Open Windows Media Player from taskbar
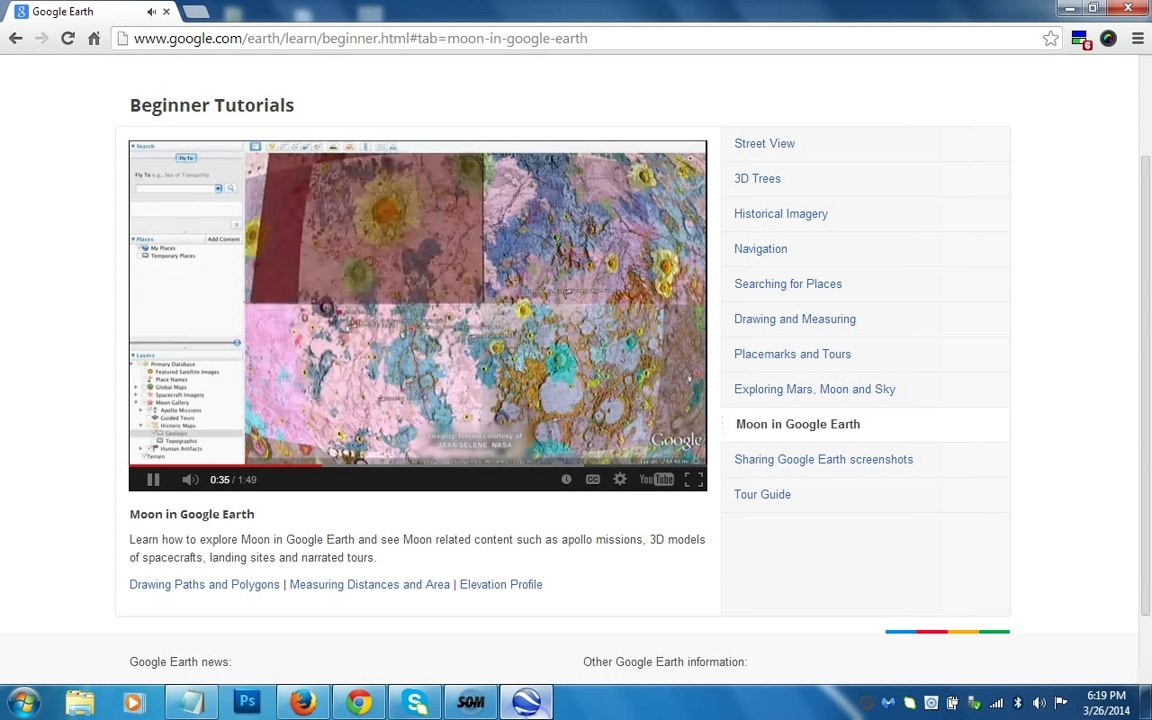The height and width of the screenshot is (720, 1152). click(134, 702)
